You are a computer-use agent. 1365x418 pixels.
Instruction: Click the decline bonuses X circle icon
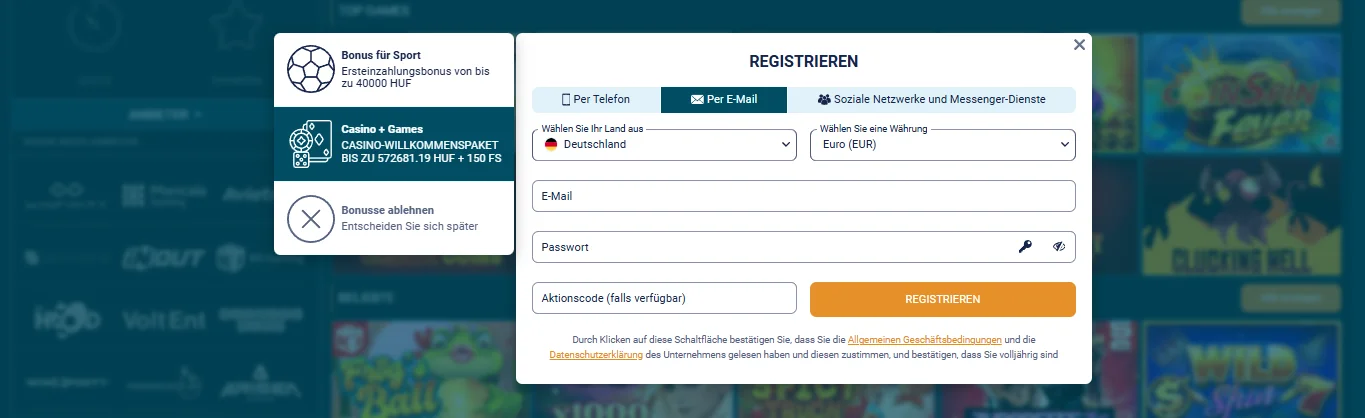pos(311,219)
